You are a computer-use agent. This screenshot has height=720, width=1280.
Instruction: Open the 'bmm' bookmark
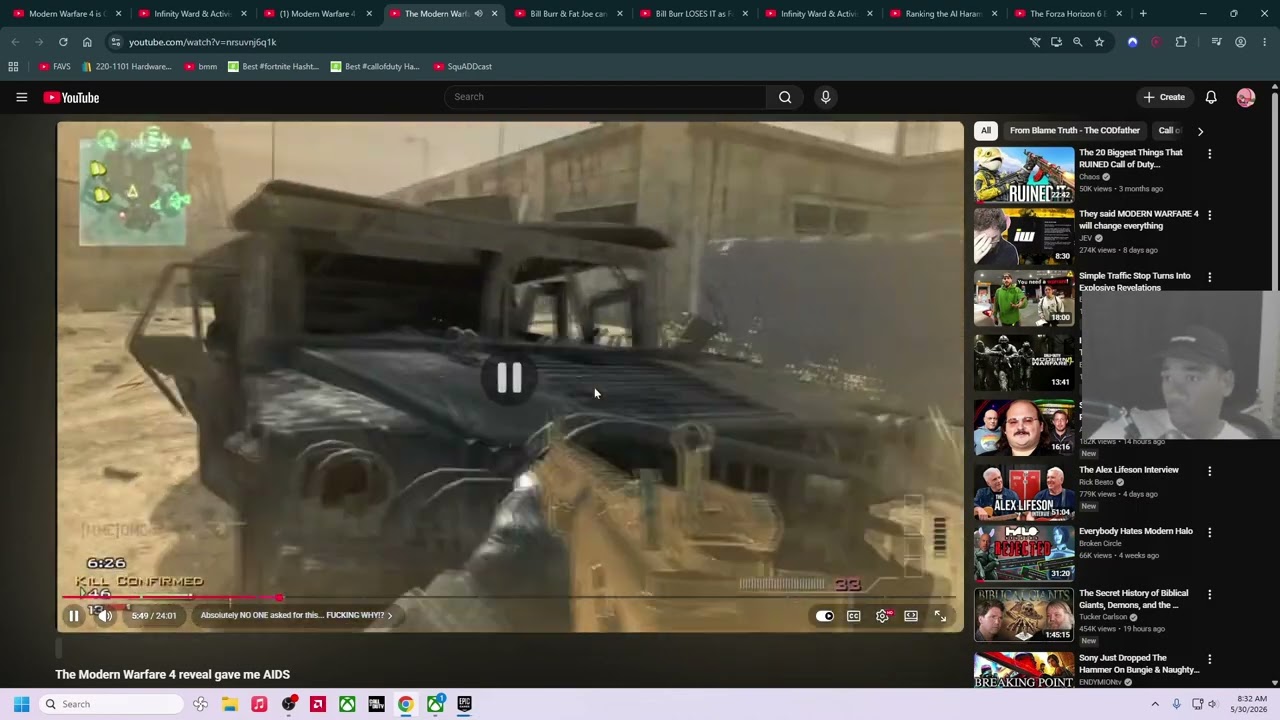click(201, 67)
